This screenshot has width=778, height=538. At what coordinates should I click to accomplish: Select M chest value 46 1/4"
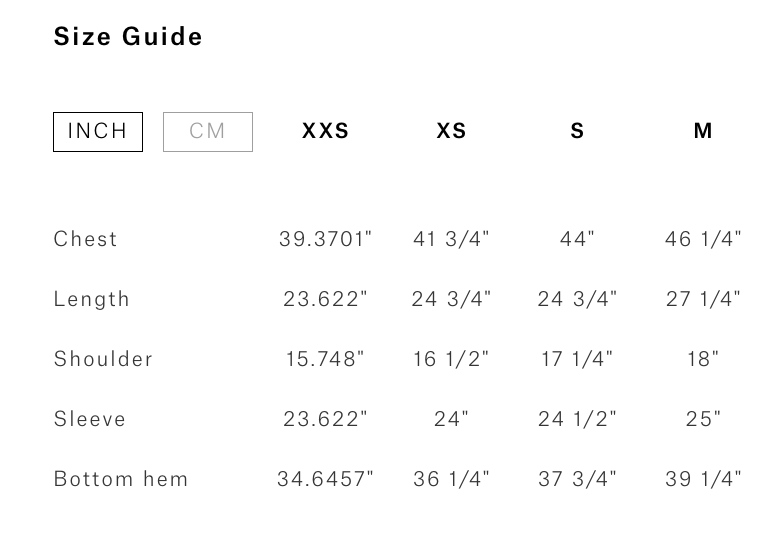pyautogui.click(x=703, y=239)
